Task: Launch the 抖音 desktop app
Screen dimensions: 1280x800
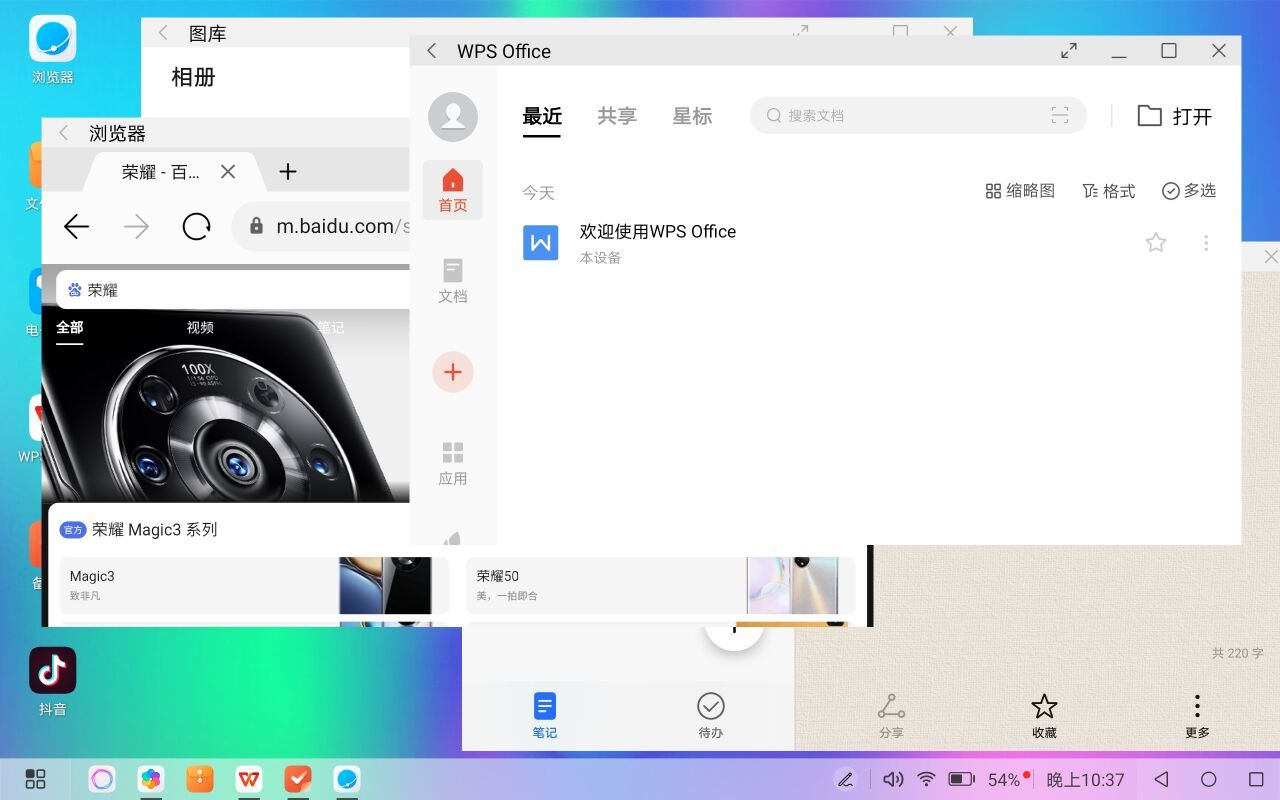Action: tap(52, 681)
